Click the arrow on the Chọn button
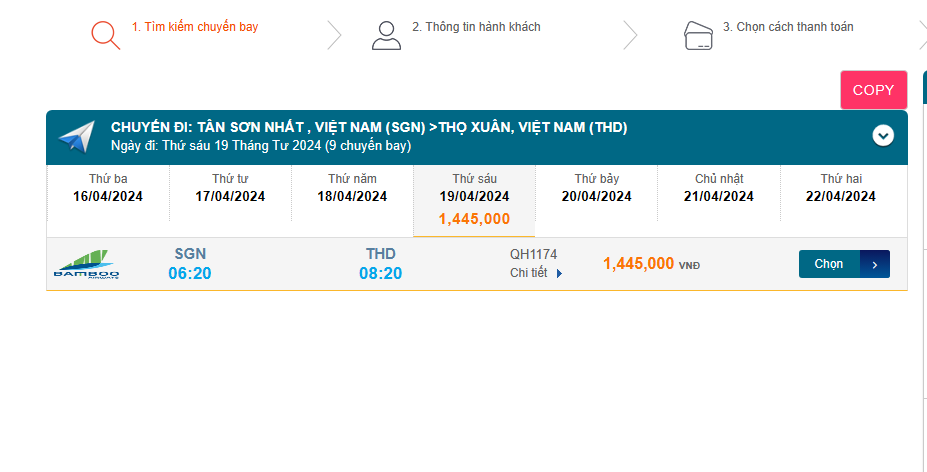Image resolution: width=927 pixels, height=472 pixels. [x=875, y=264]
